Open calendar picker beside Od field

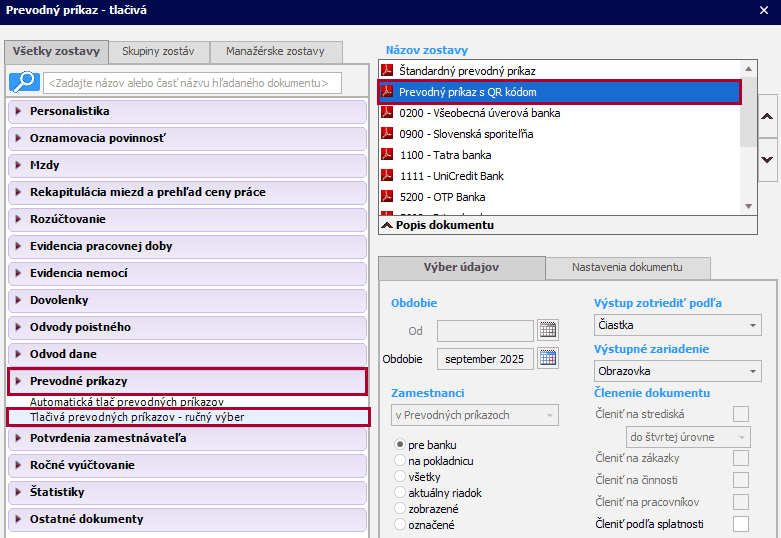pos(547,330)
